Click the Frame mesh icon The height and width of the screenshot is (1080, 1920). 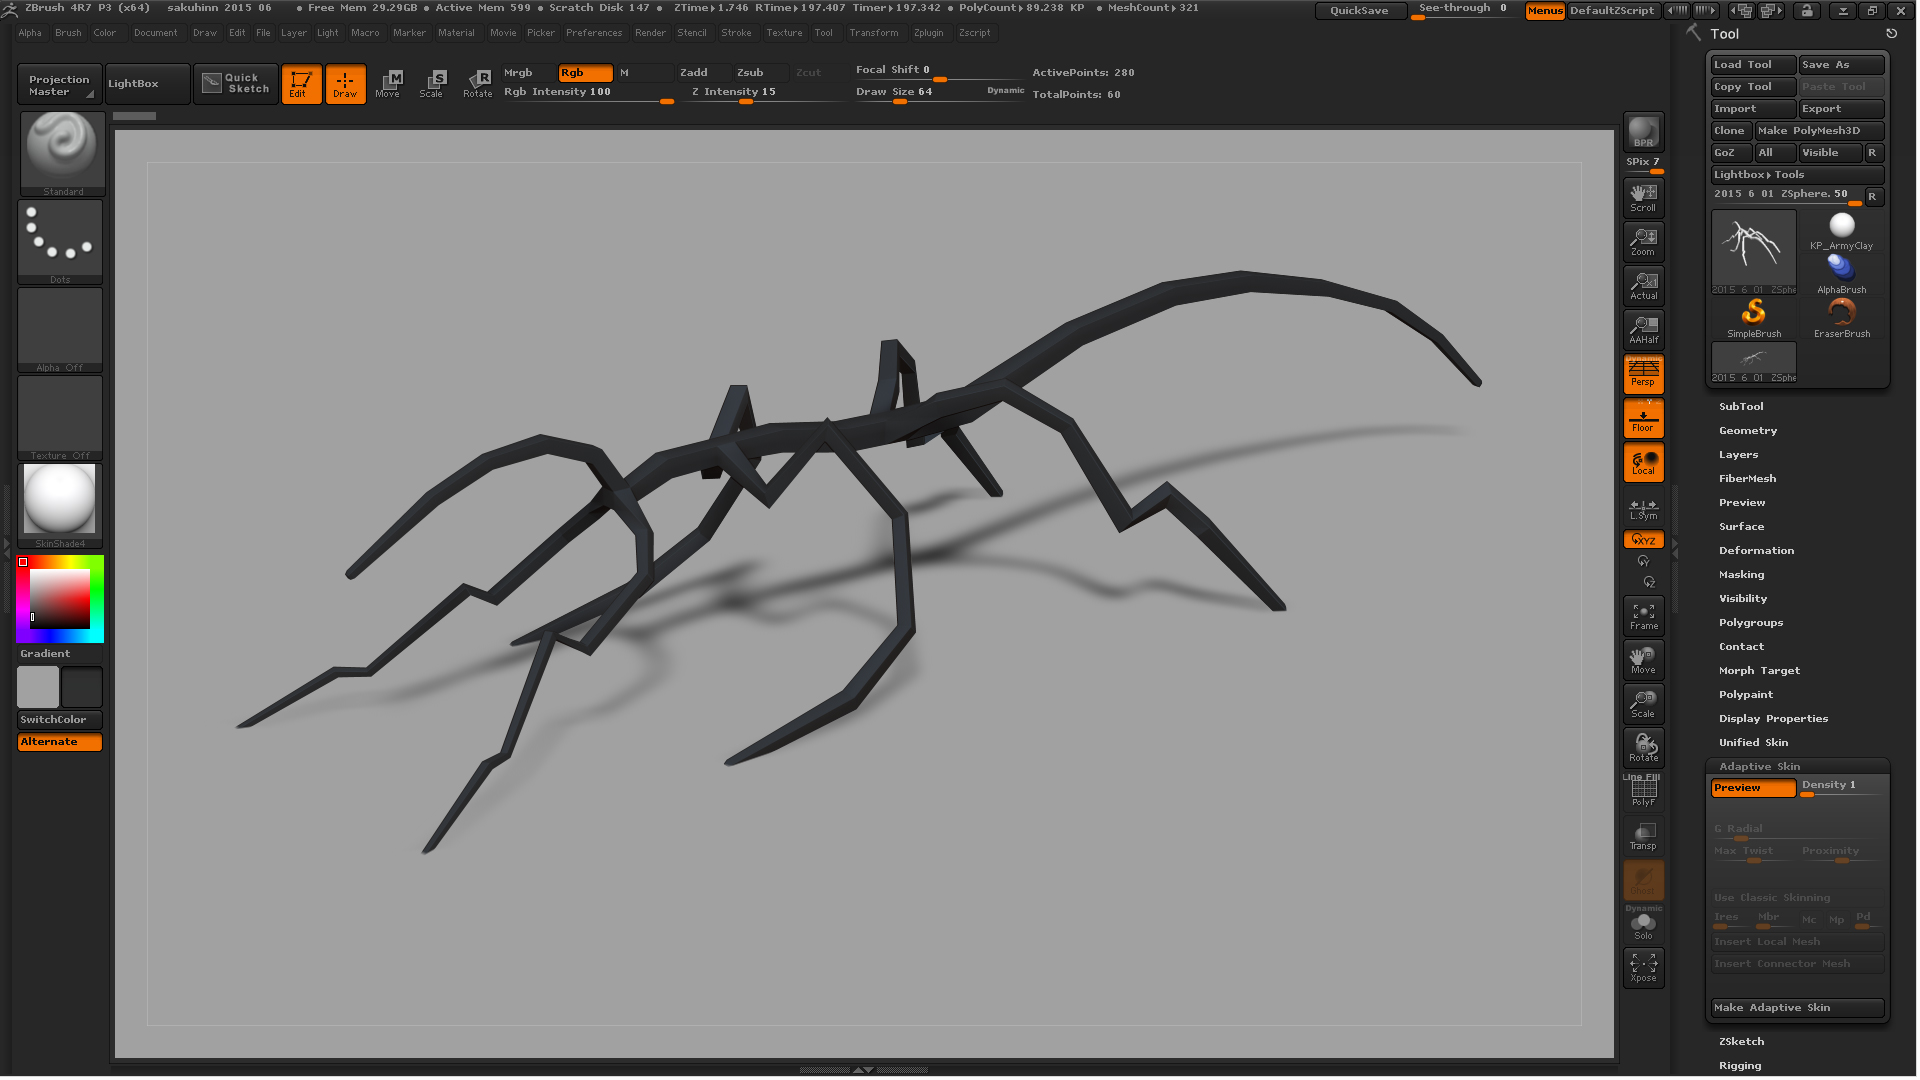[x=1643, y=616]
